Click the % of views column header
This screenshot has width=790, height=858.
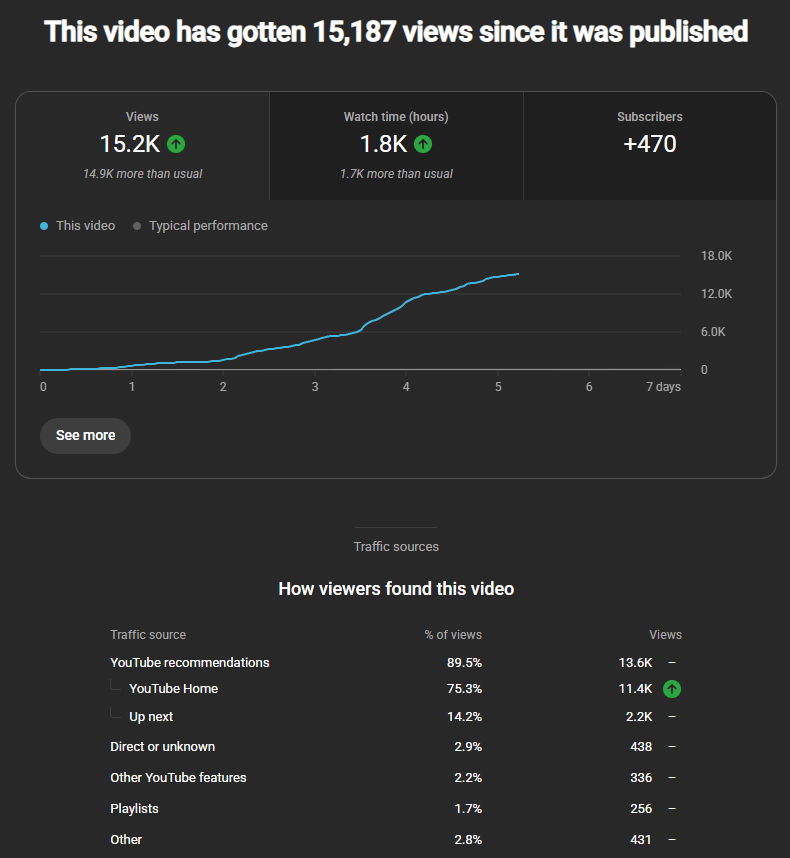coord(453,635)
